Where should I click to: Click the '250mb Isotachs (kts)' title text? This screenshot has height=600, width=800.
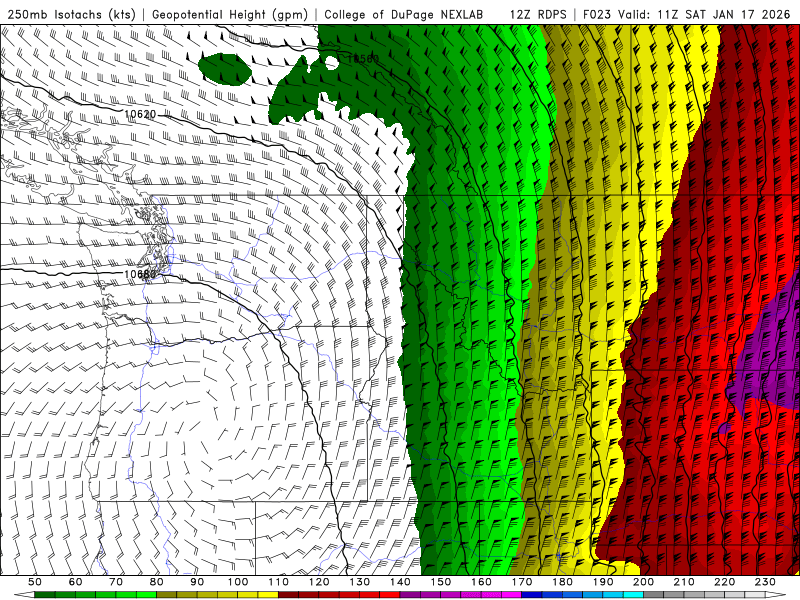[x=72, y=14]
